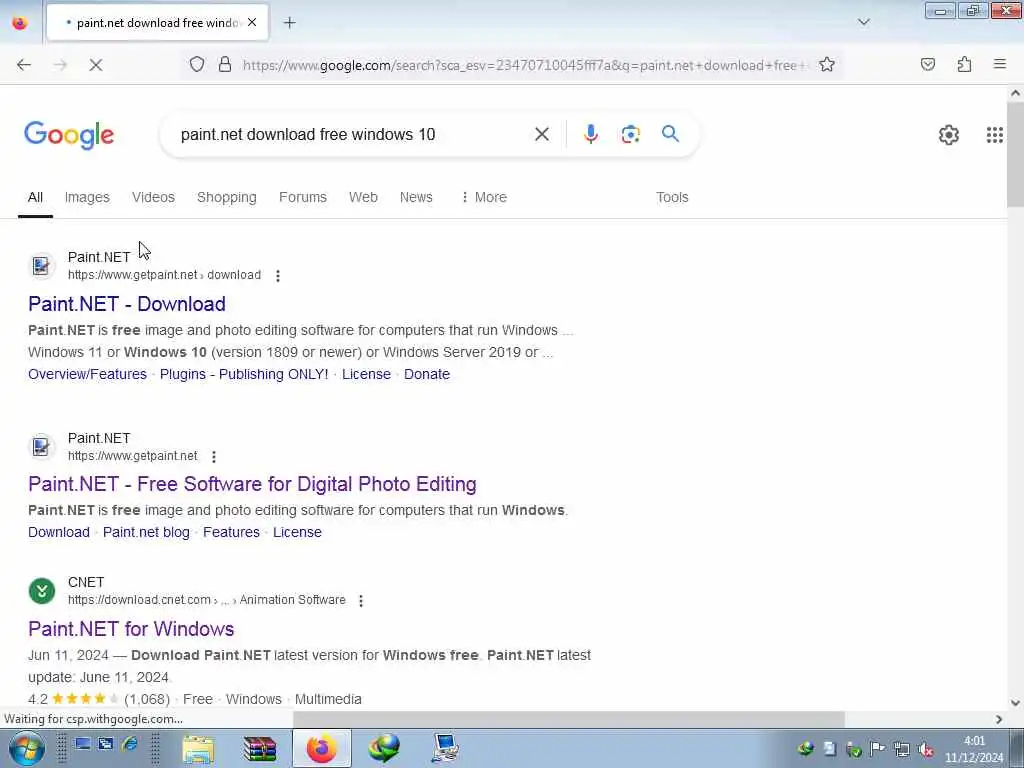1024x768 pixels.
Task: Switch to the Images results tab
Action: click(87, 197)
